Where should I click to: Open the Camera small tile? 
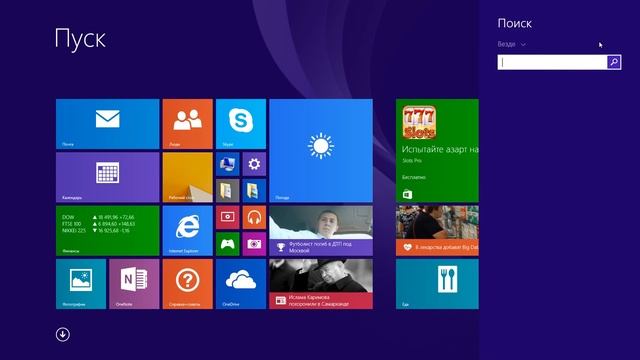coord(254,244)
